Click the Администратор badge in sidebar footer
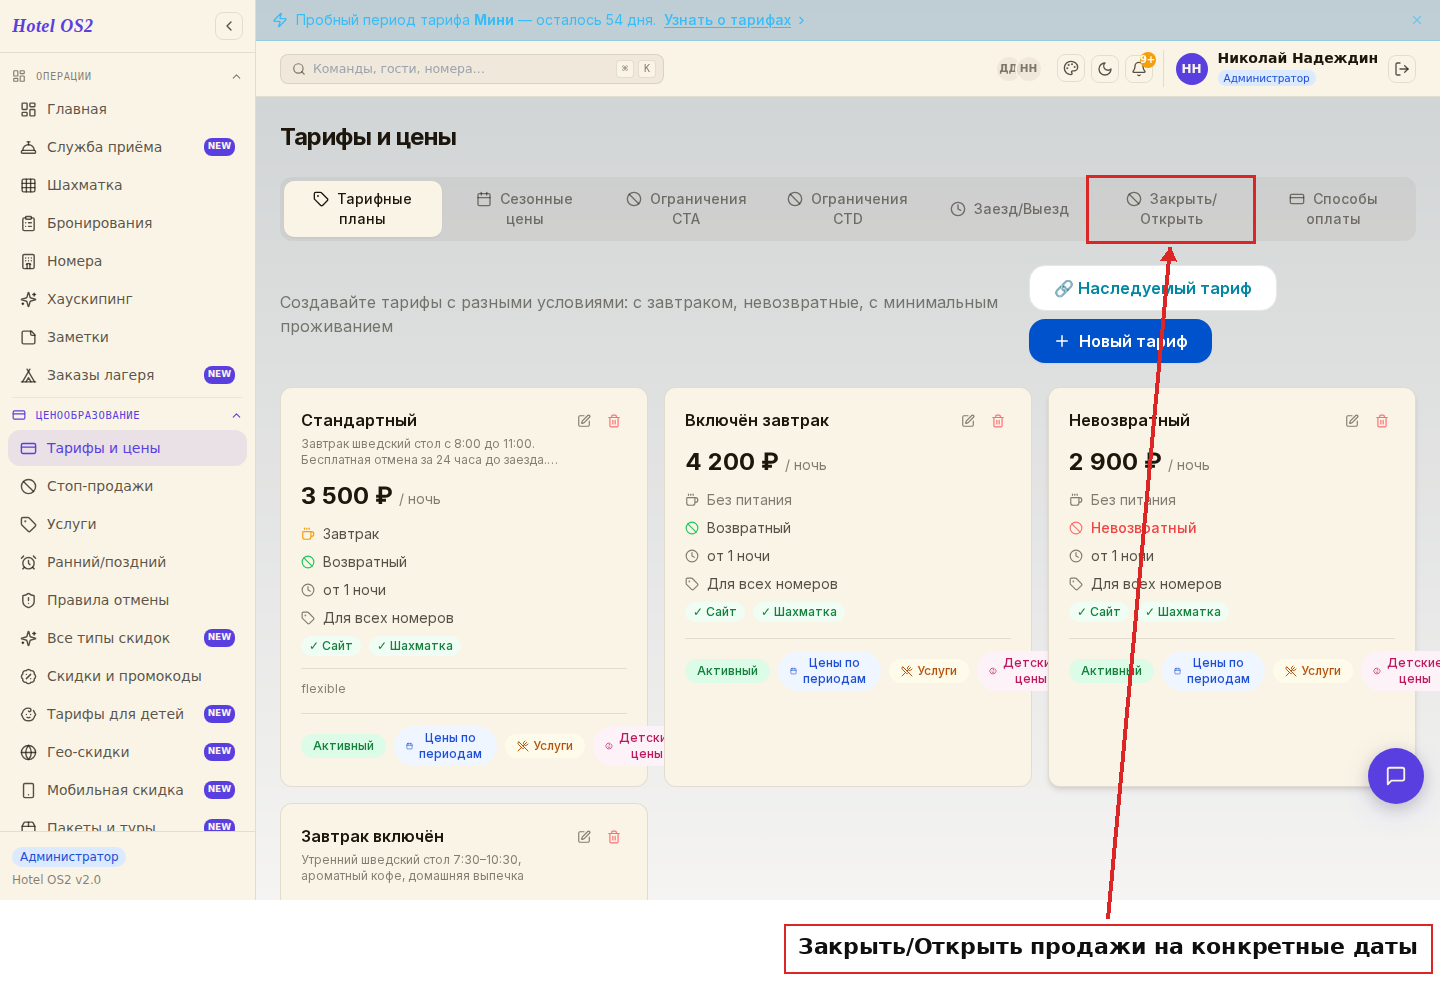 [69, 857]
